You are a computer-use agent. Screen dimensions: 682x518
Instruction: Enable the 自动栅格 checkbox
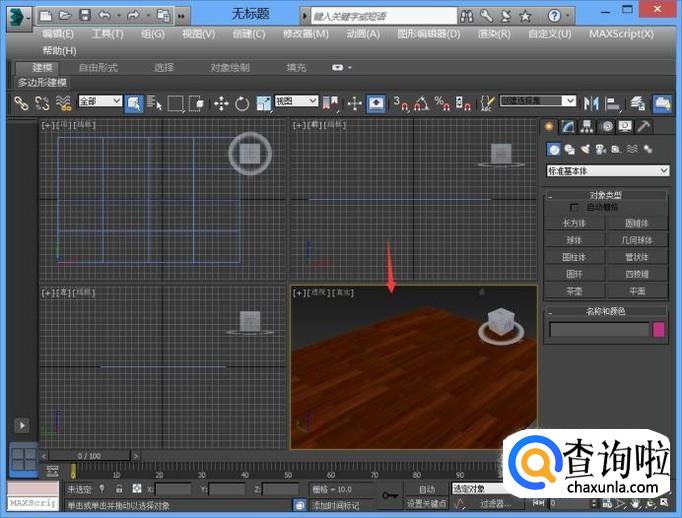574,207
